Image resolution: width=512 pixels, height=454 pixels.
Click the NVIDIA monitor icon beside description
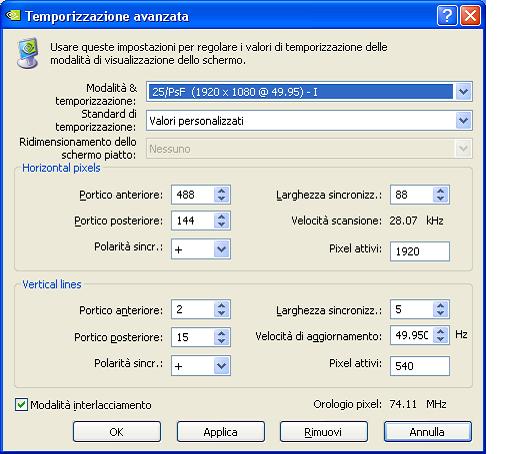click(28, 53)
